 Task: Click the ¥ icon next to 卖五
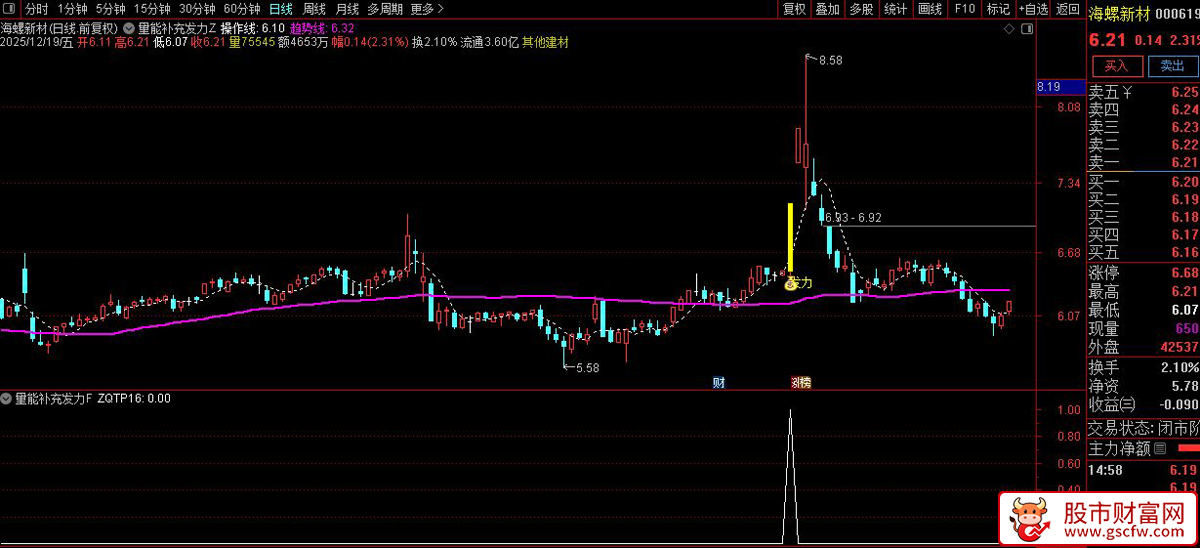[x=1127, y=93]
